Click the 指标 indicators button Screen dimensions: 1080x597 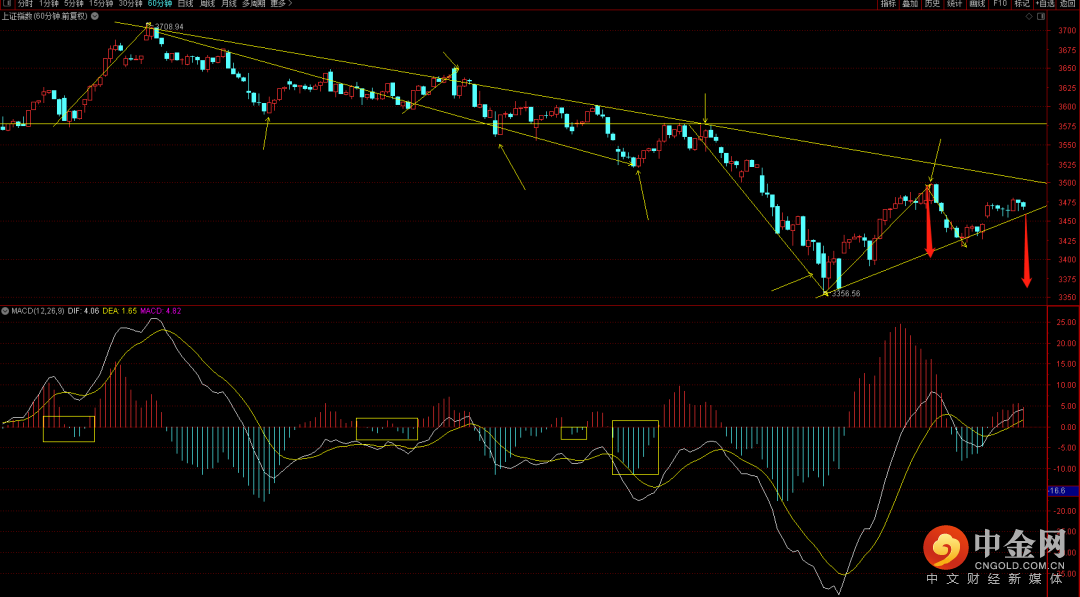(888, 4)
